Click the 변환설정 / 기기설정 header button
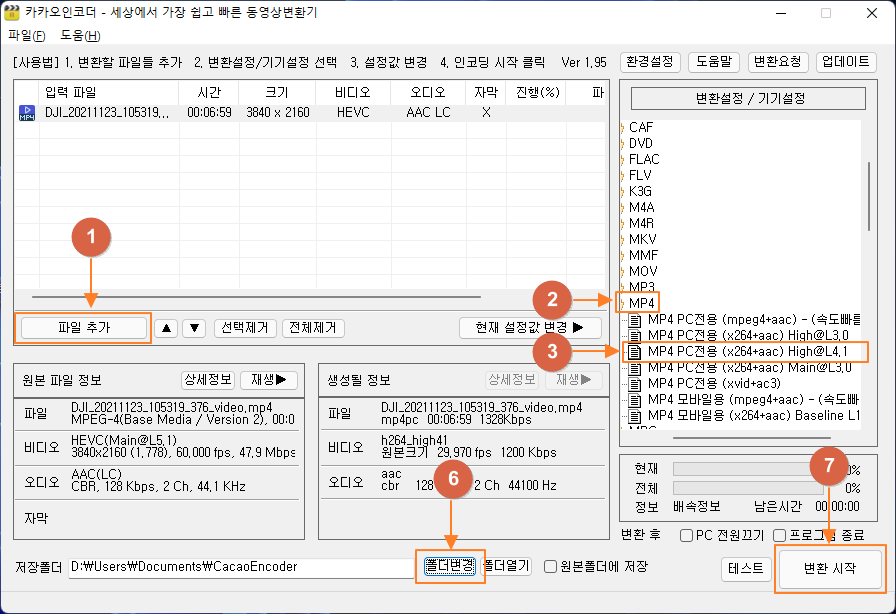 pyautogui.click(x=748, y=98)
